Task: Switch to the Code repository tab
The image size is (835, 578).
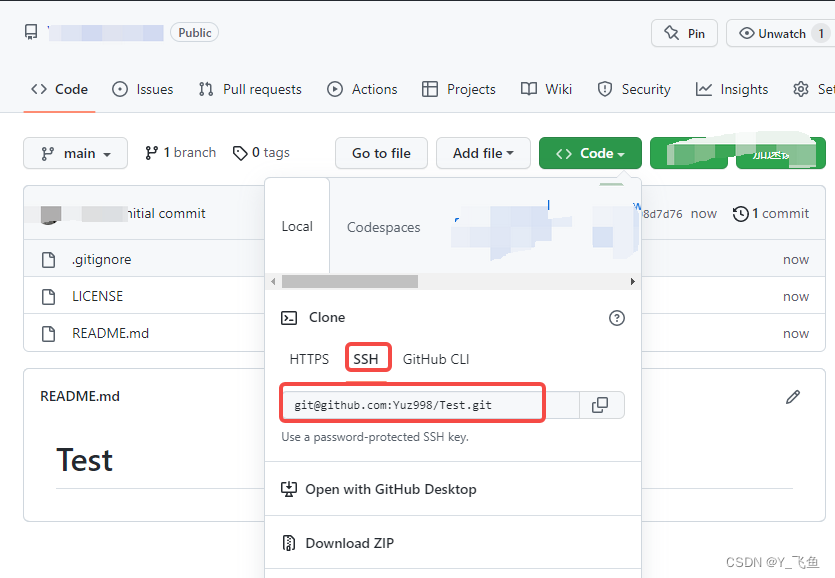Action: (x=60, y=89)
